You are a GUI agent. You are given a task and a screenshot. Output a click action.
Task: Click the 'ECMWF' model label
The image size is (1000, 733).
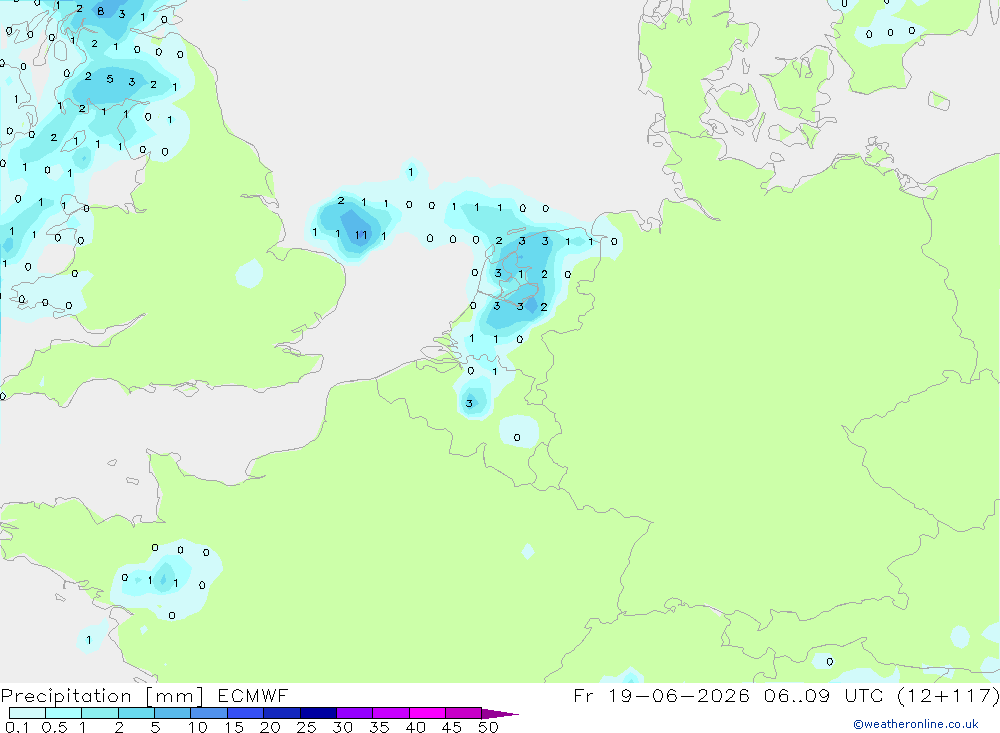253,696
